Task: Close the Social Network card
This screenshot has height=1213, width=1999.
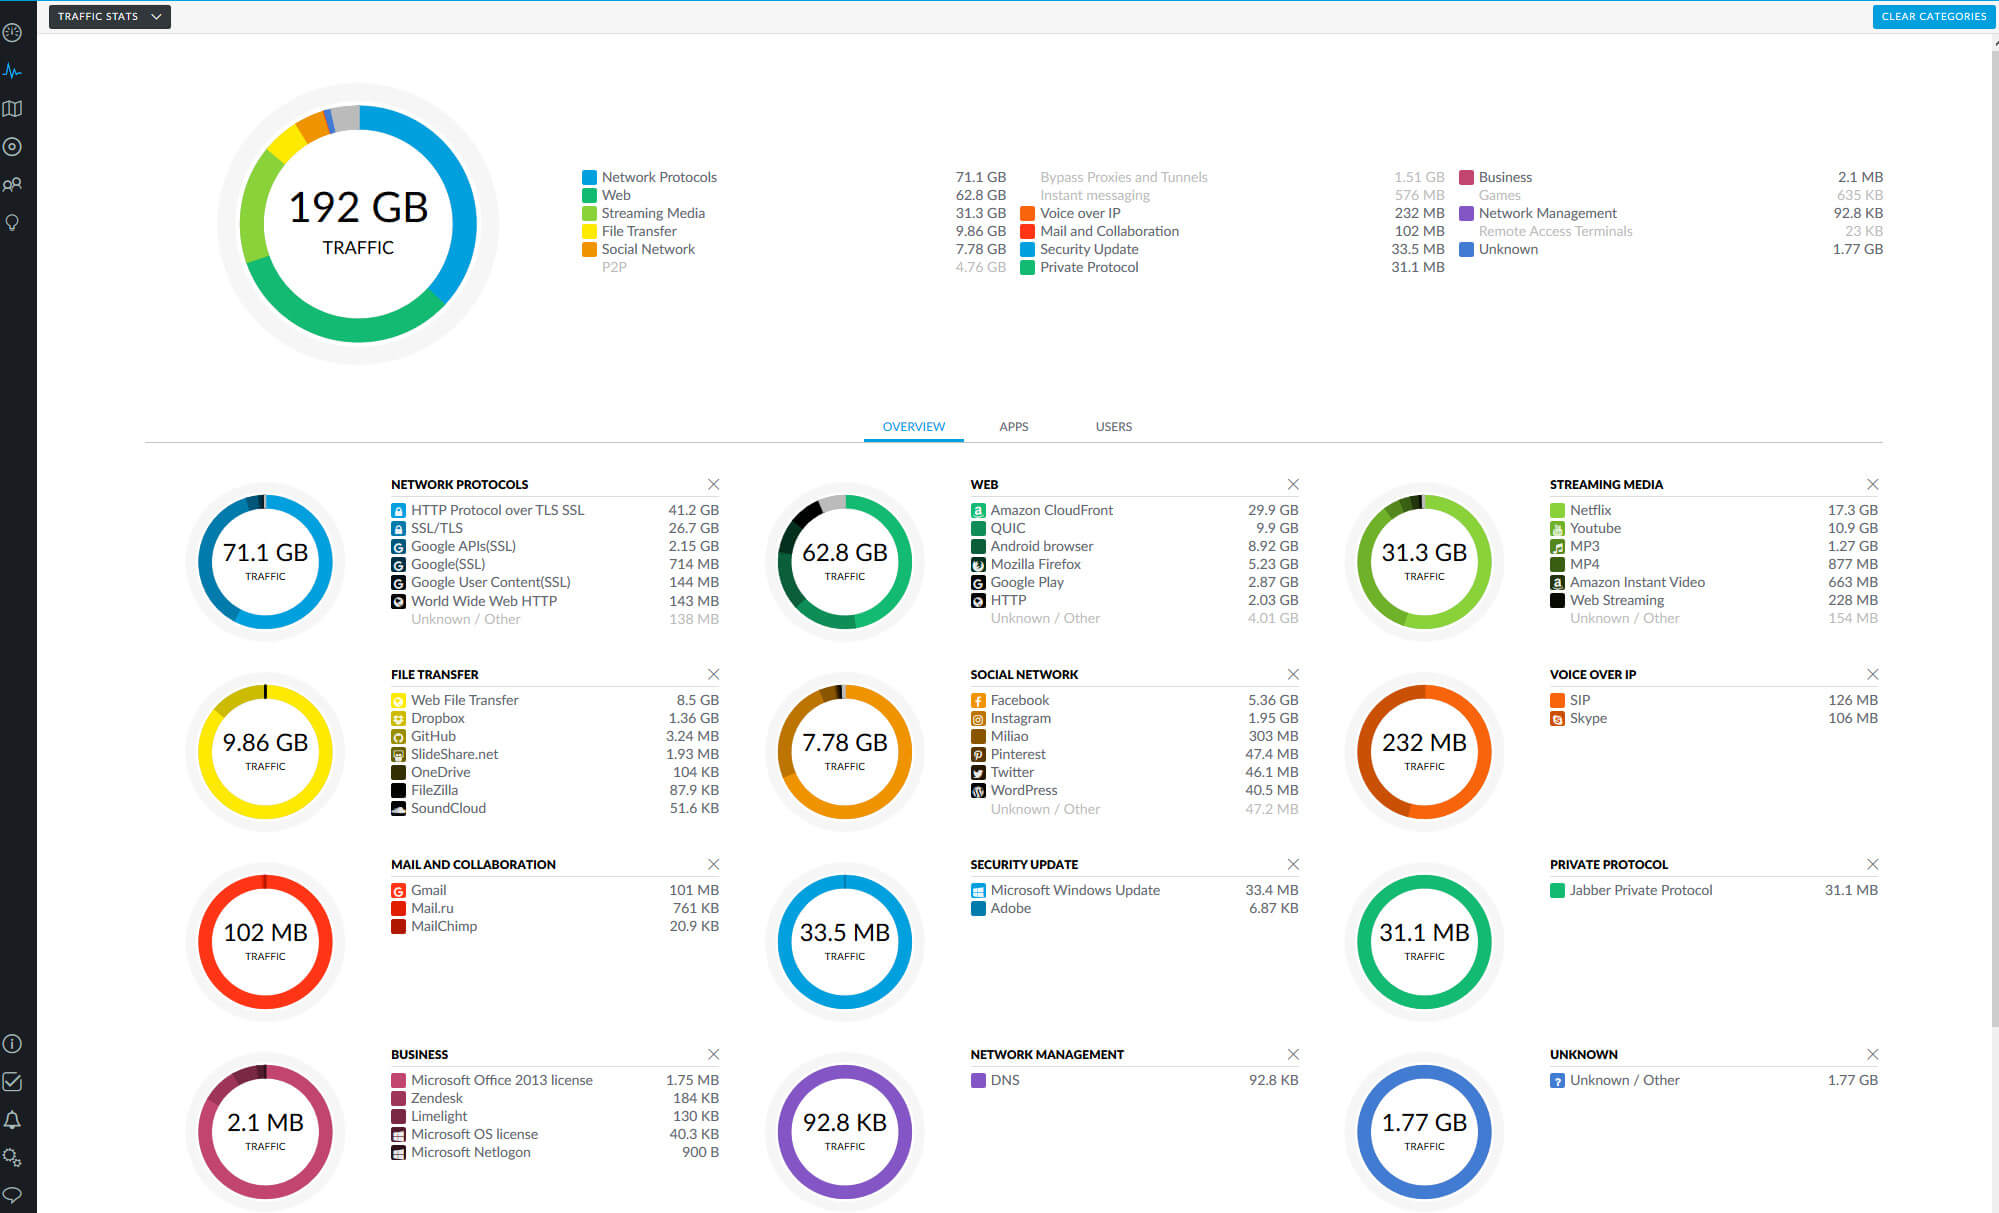Action: [x=1293, y=675]
